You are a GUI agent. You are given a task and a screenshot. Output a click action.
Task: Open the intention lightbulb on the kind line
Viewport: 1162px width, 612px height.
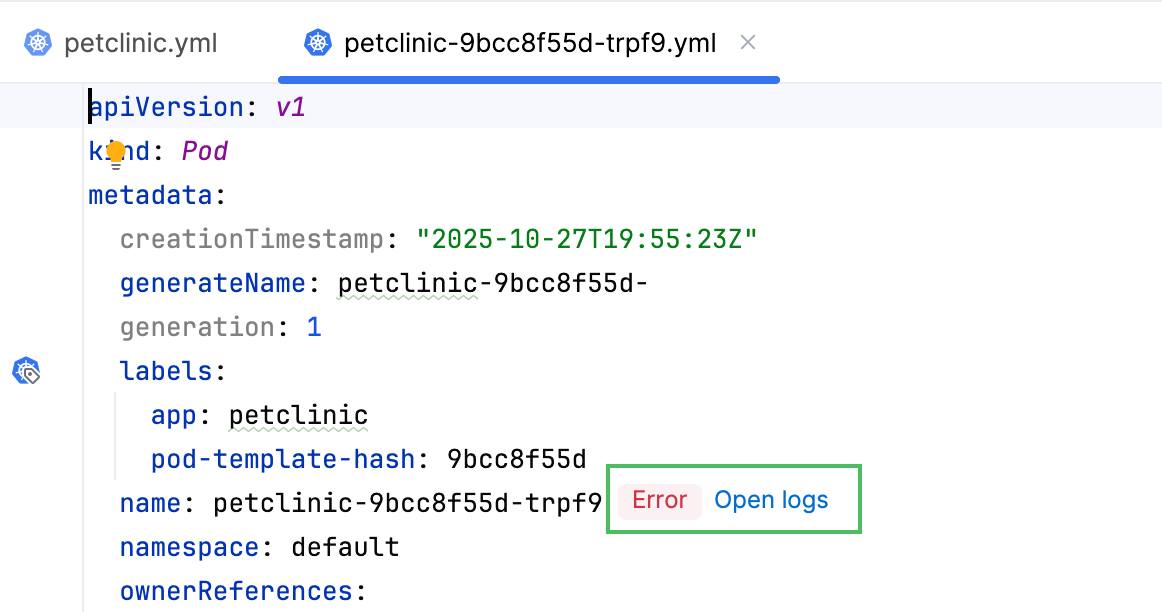[x=115, y=152]
